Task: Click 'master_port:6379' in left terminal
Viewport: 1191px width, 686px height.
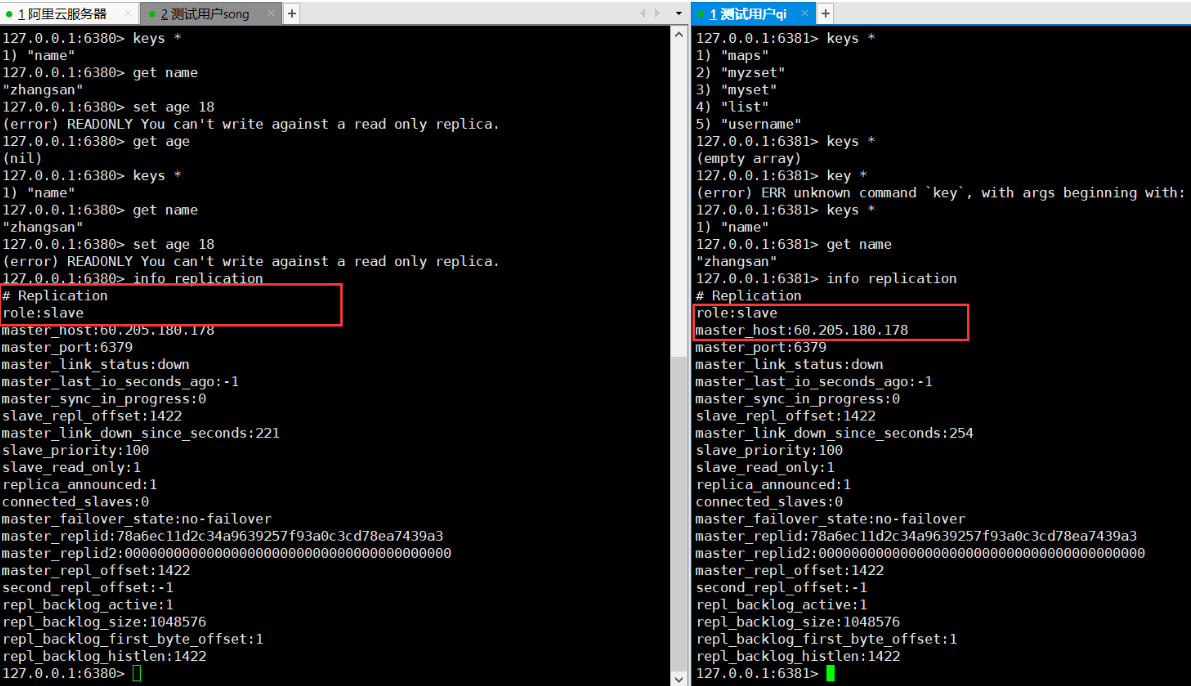Action: (67, 347)
